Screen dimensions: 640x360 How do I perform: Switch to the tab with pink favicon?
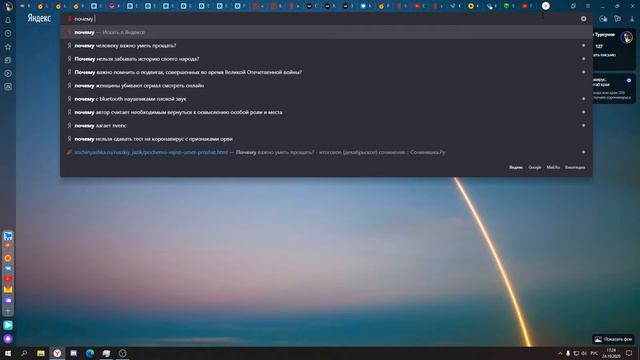(x=112, y=6)
